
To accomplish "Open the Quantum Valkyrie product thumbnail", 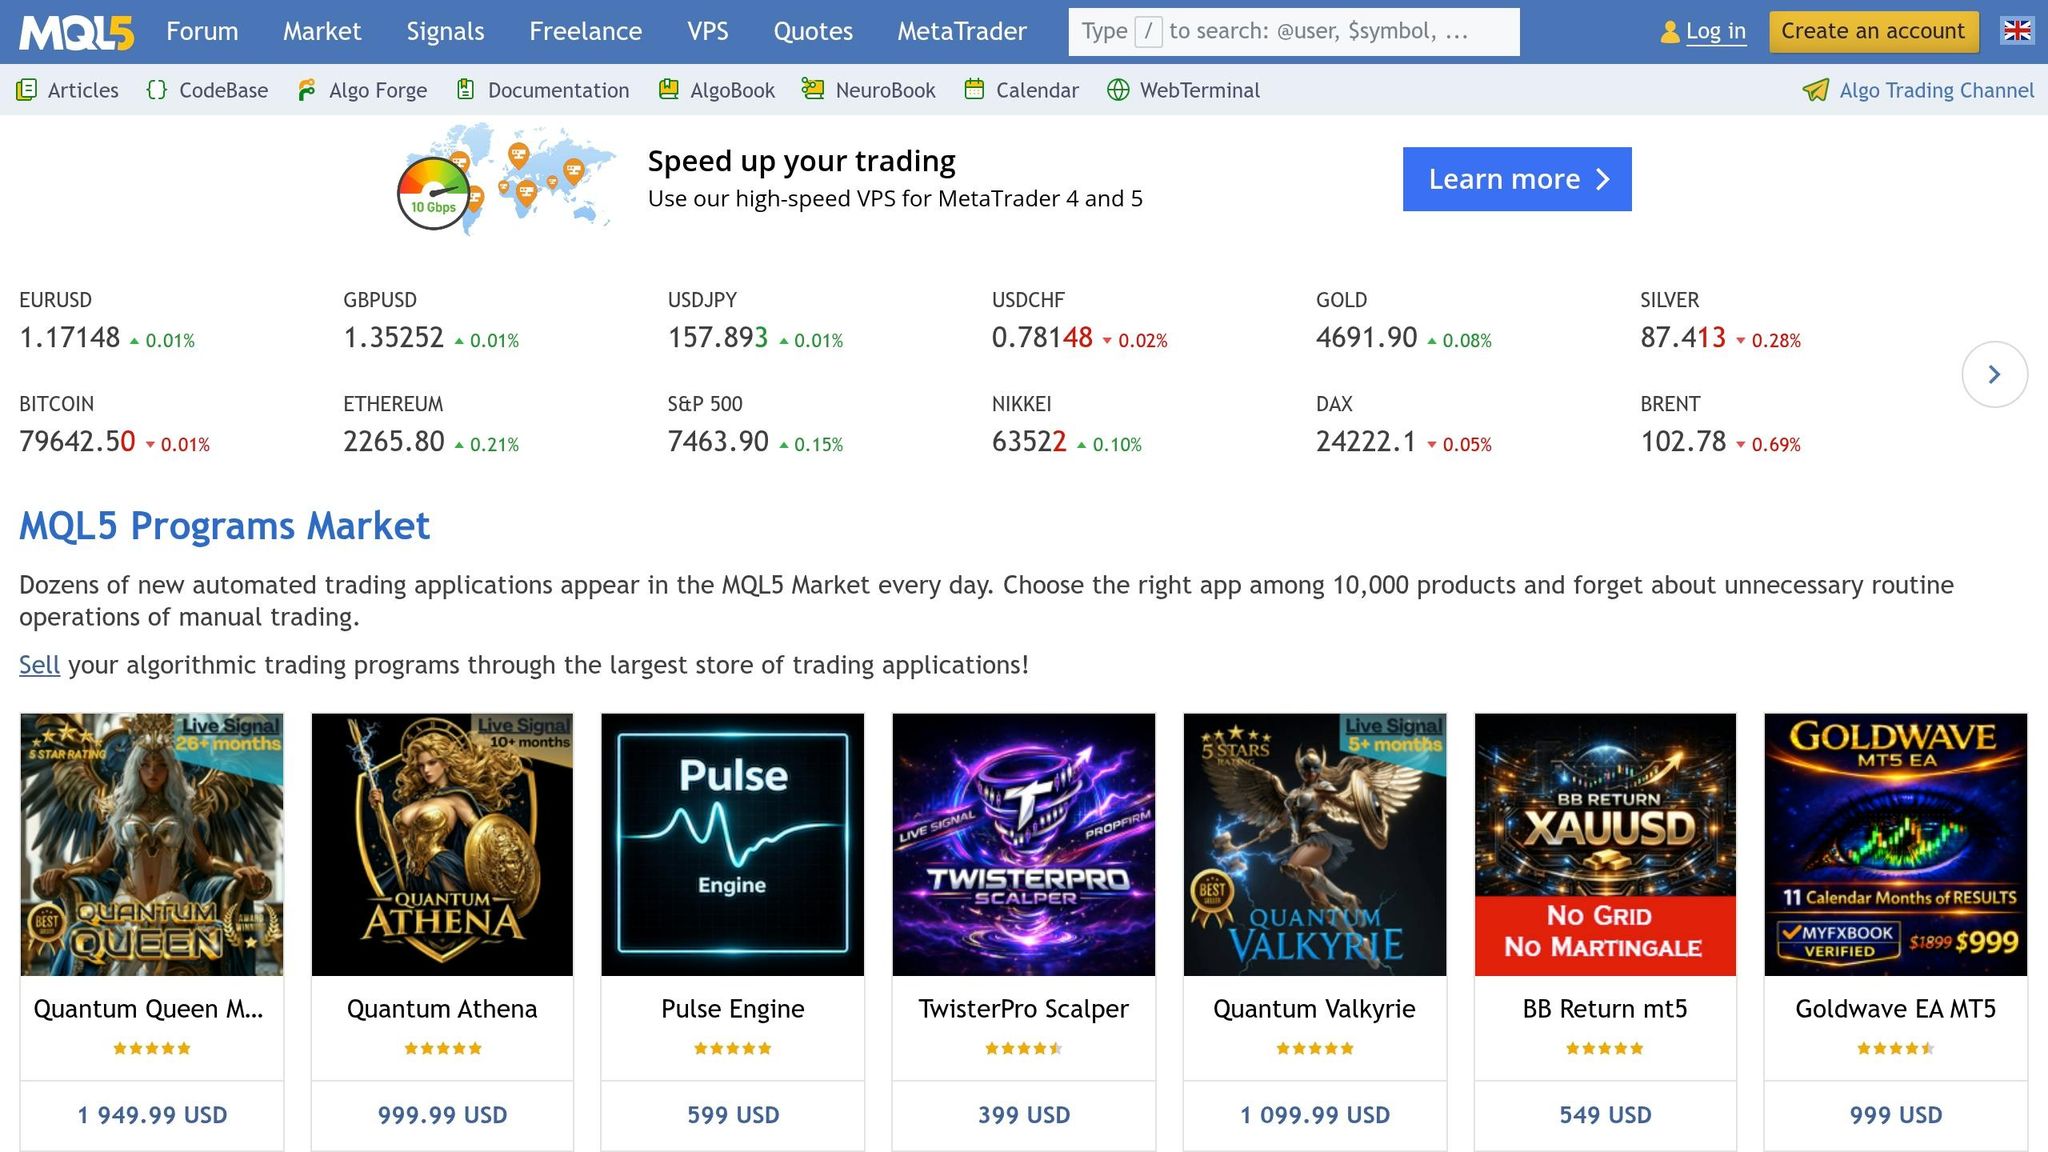I will (x=1315, y=844).
